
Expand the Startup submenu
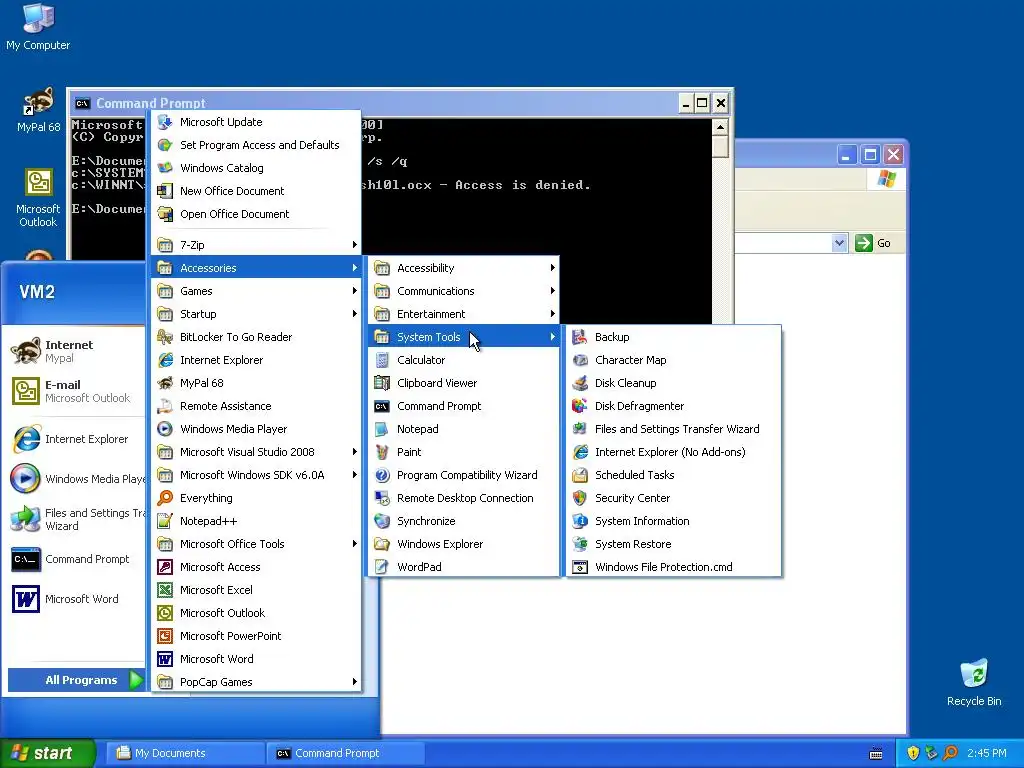click(256, 313)
